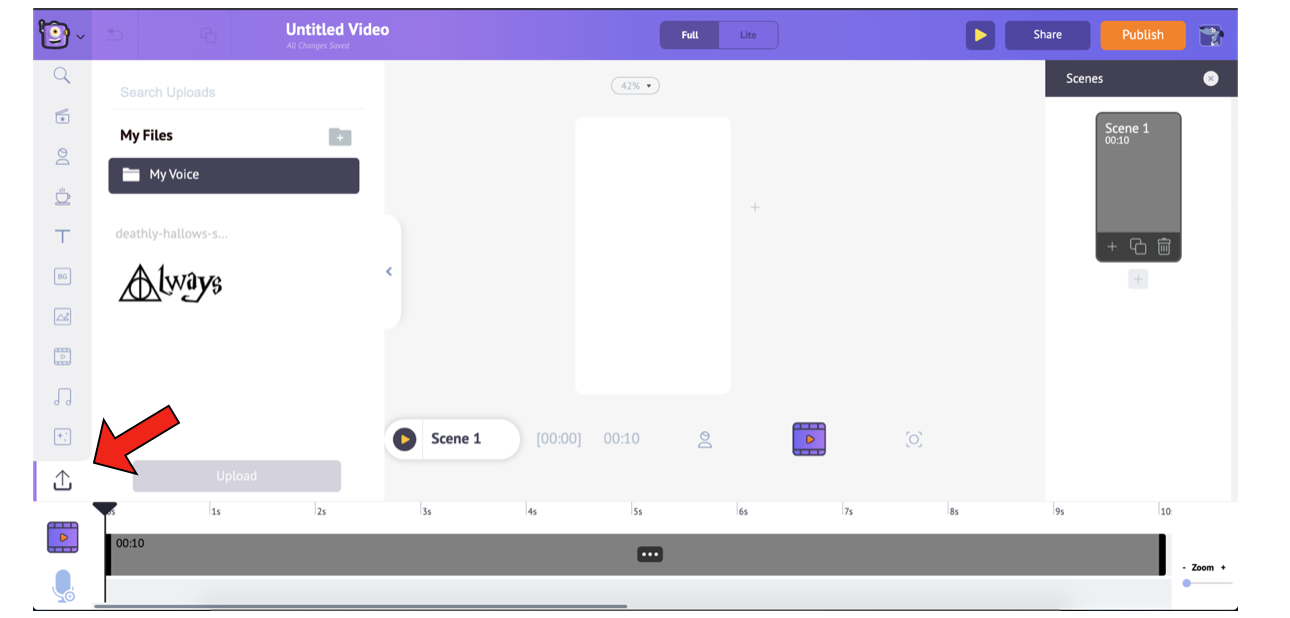This screenshot has width=1290, height=618.
Task: Expand the logo menu dropdown arrow
Action: [81, 37]
